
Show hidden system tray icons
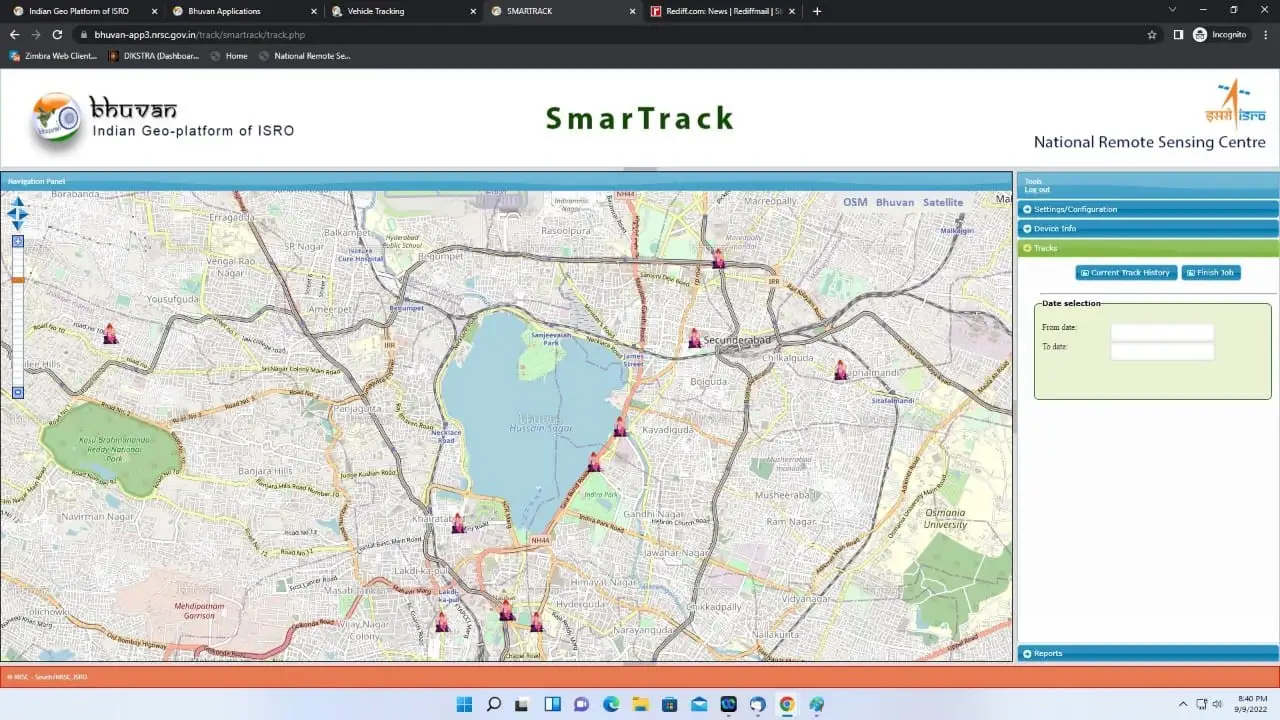1181,704
